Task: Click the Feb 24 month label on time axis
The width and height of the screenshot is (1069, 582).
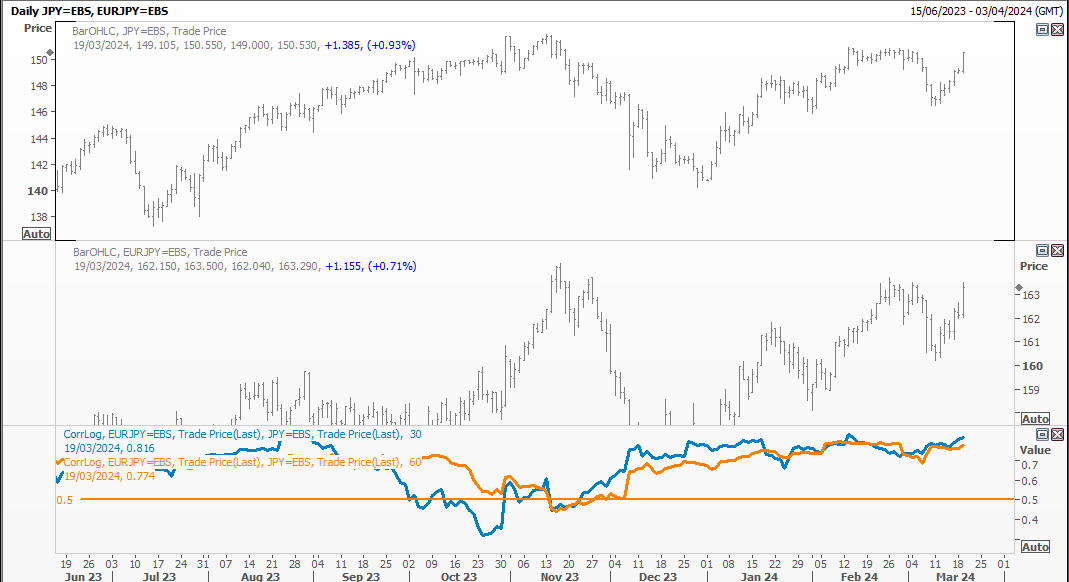Action: pos(859,577)
